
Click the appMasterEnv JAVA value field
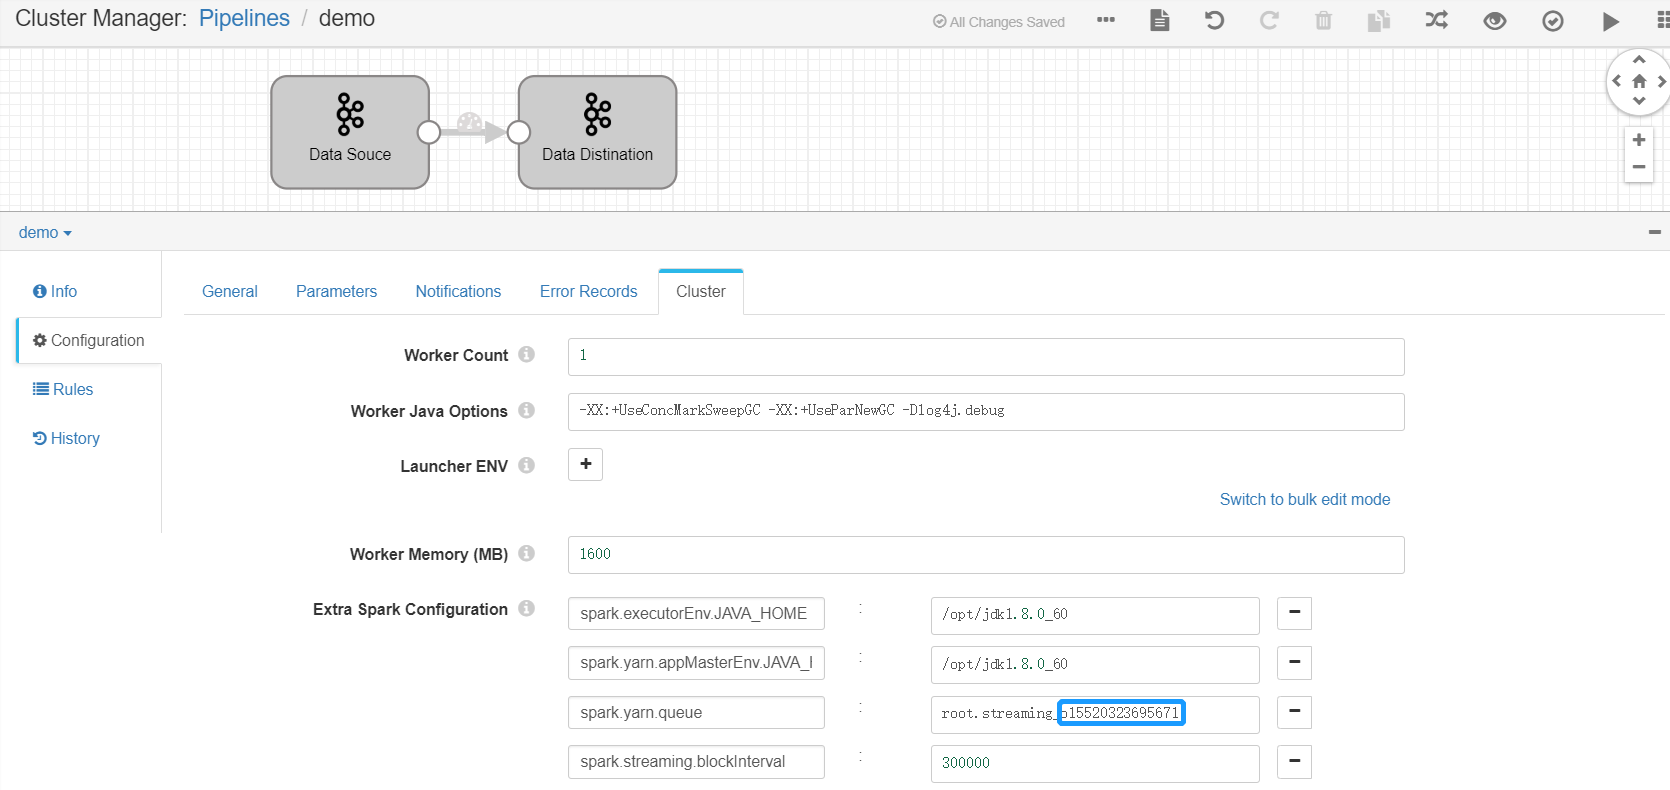pyautogui.click(x=1095, y=665)
